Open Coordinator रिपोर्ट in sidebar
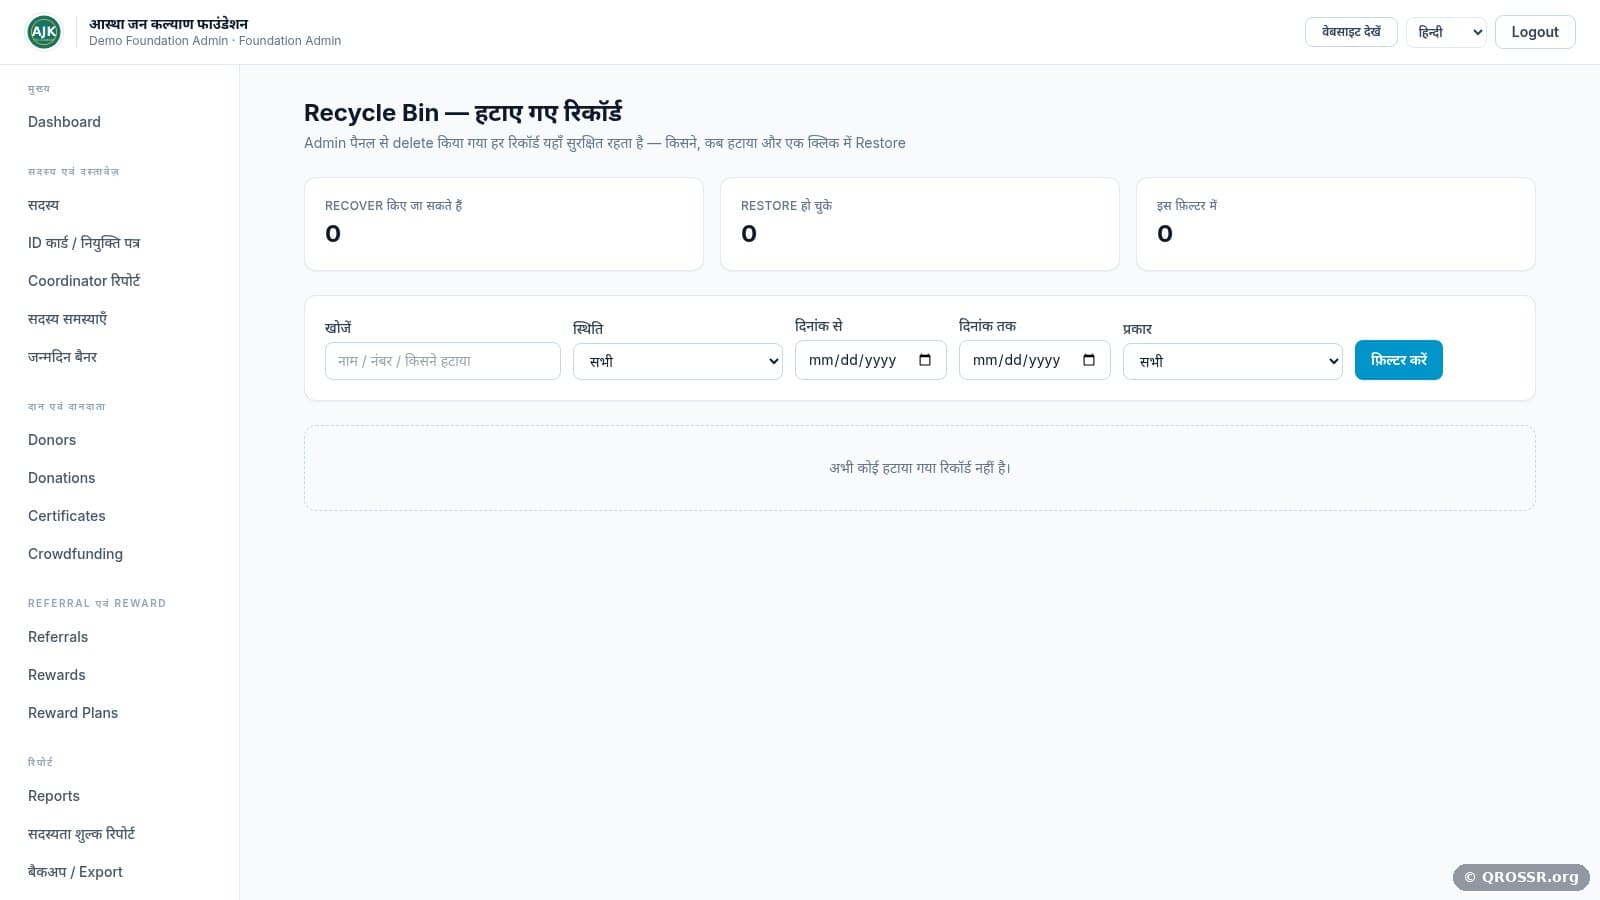 pyautogui.click(x=84, y=281)
